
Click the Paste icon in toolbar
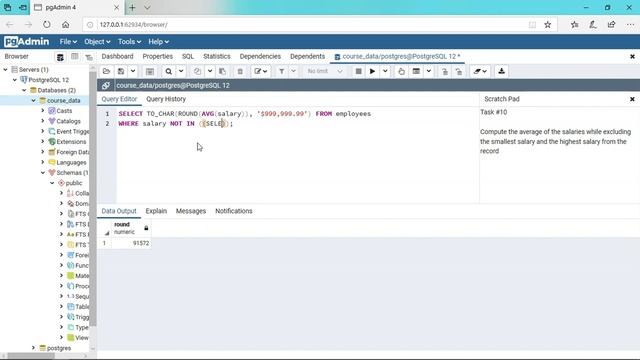[x=222, y=71]
